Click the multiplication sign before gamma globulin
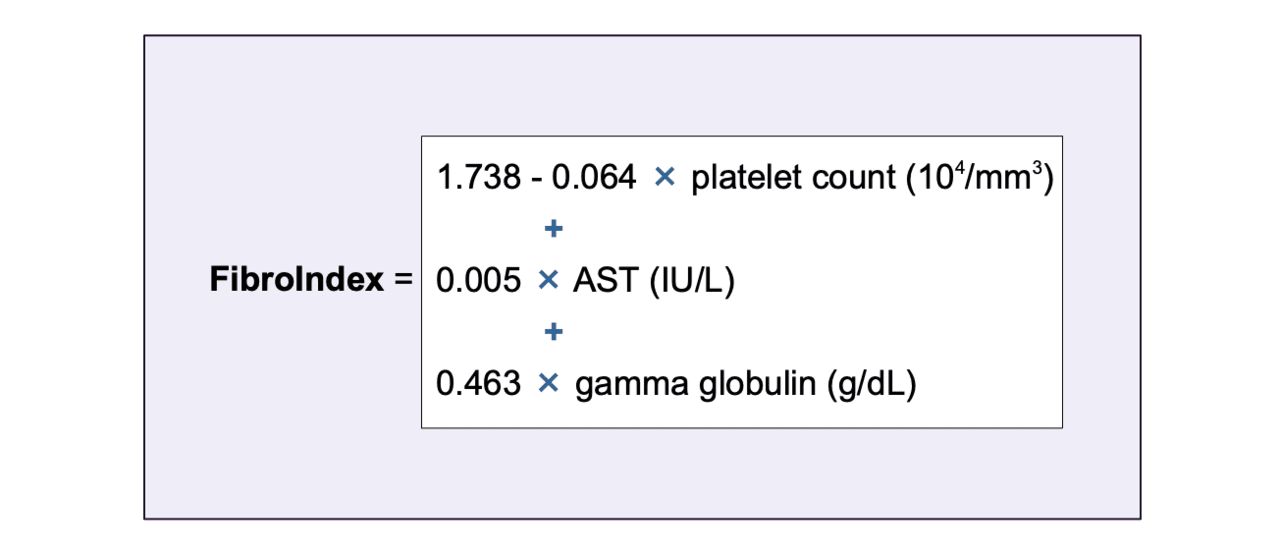Viewport: 1280px width, 556px height. pos(548,383)
